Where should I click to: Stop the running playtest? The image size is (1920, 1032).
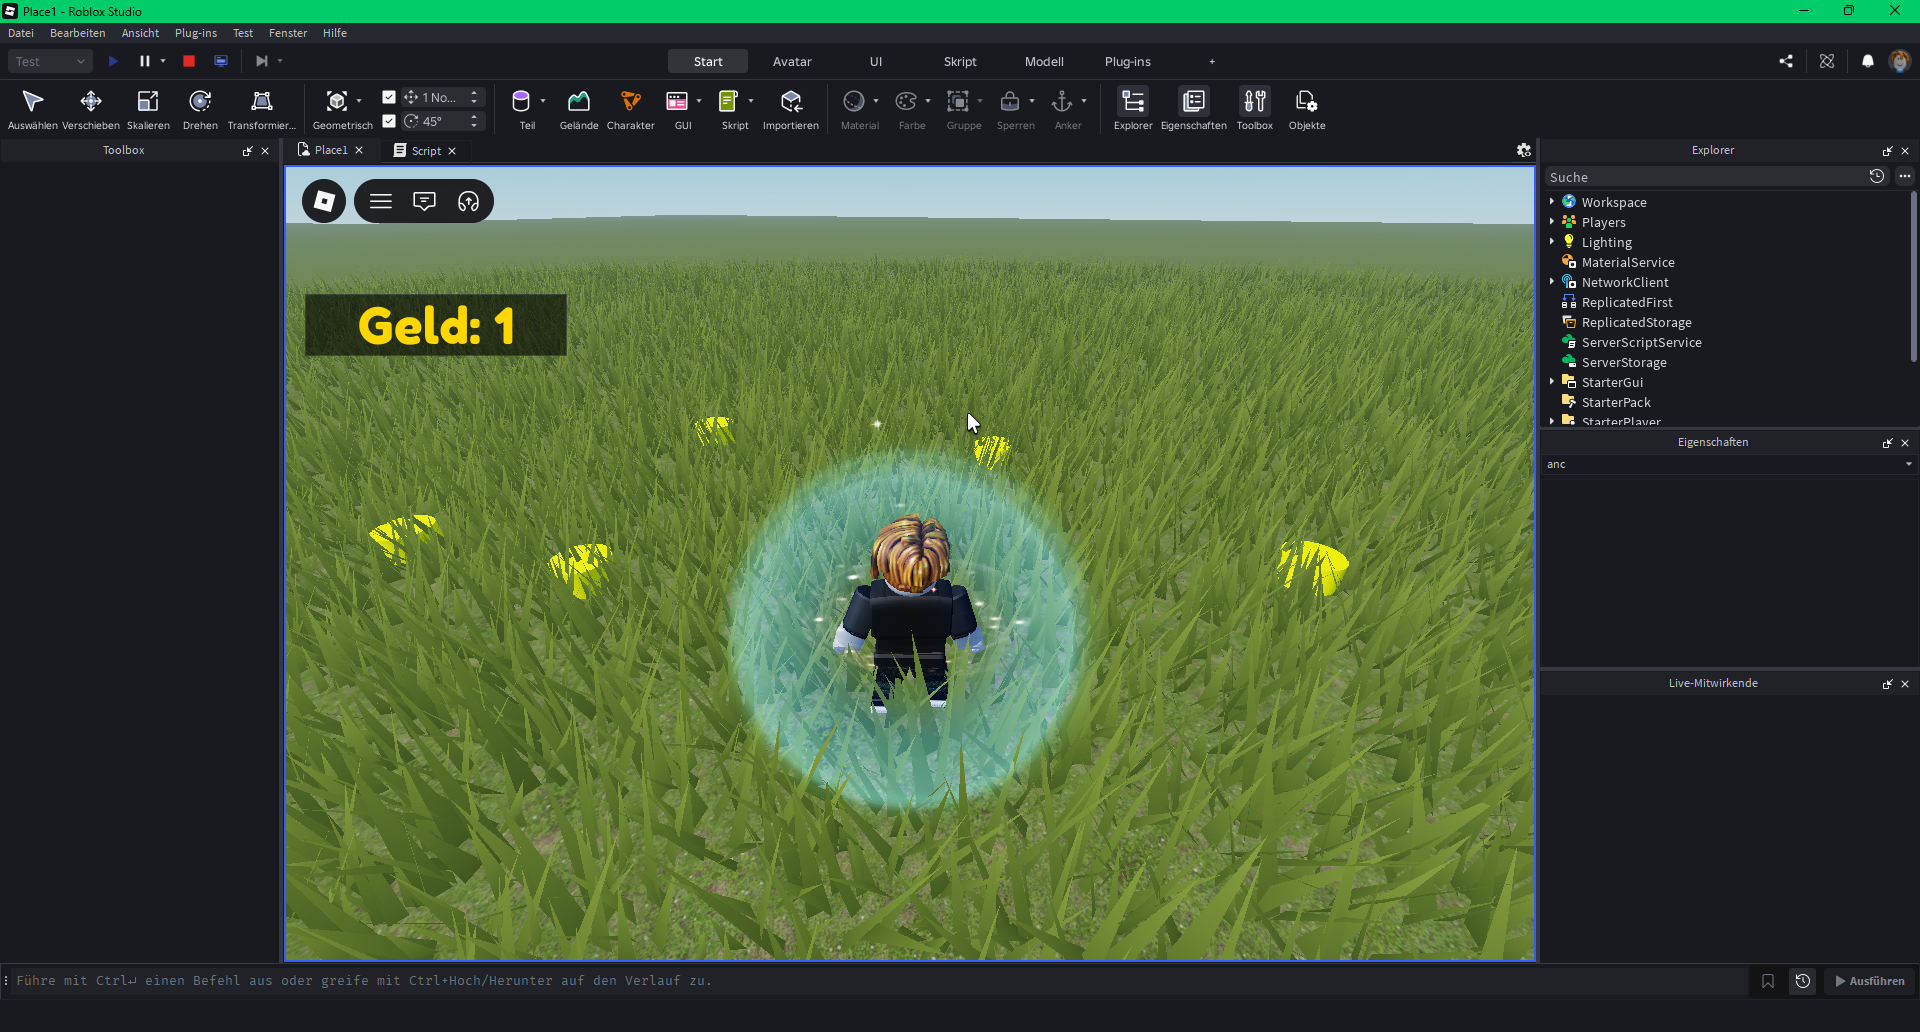[x=189, y=61]
